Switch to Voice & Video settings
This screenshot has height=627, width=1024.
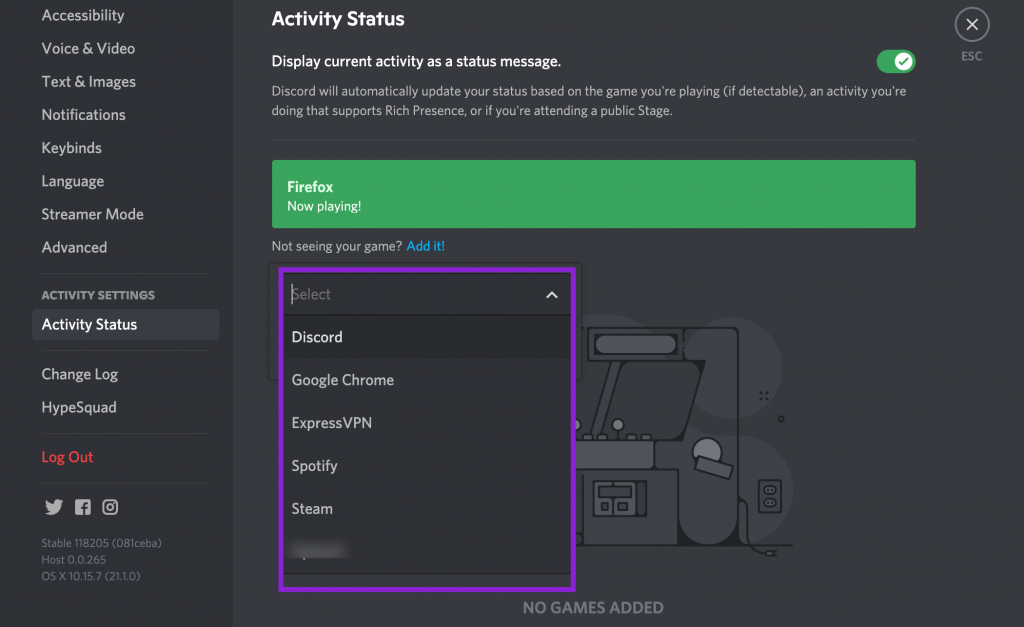click(88, 48)
